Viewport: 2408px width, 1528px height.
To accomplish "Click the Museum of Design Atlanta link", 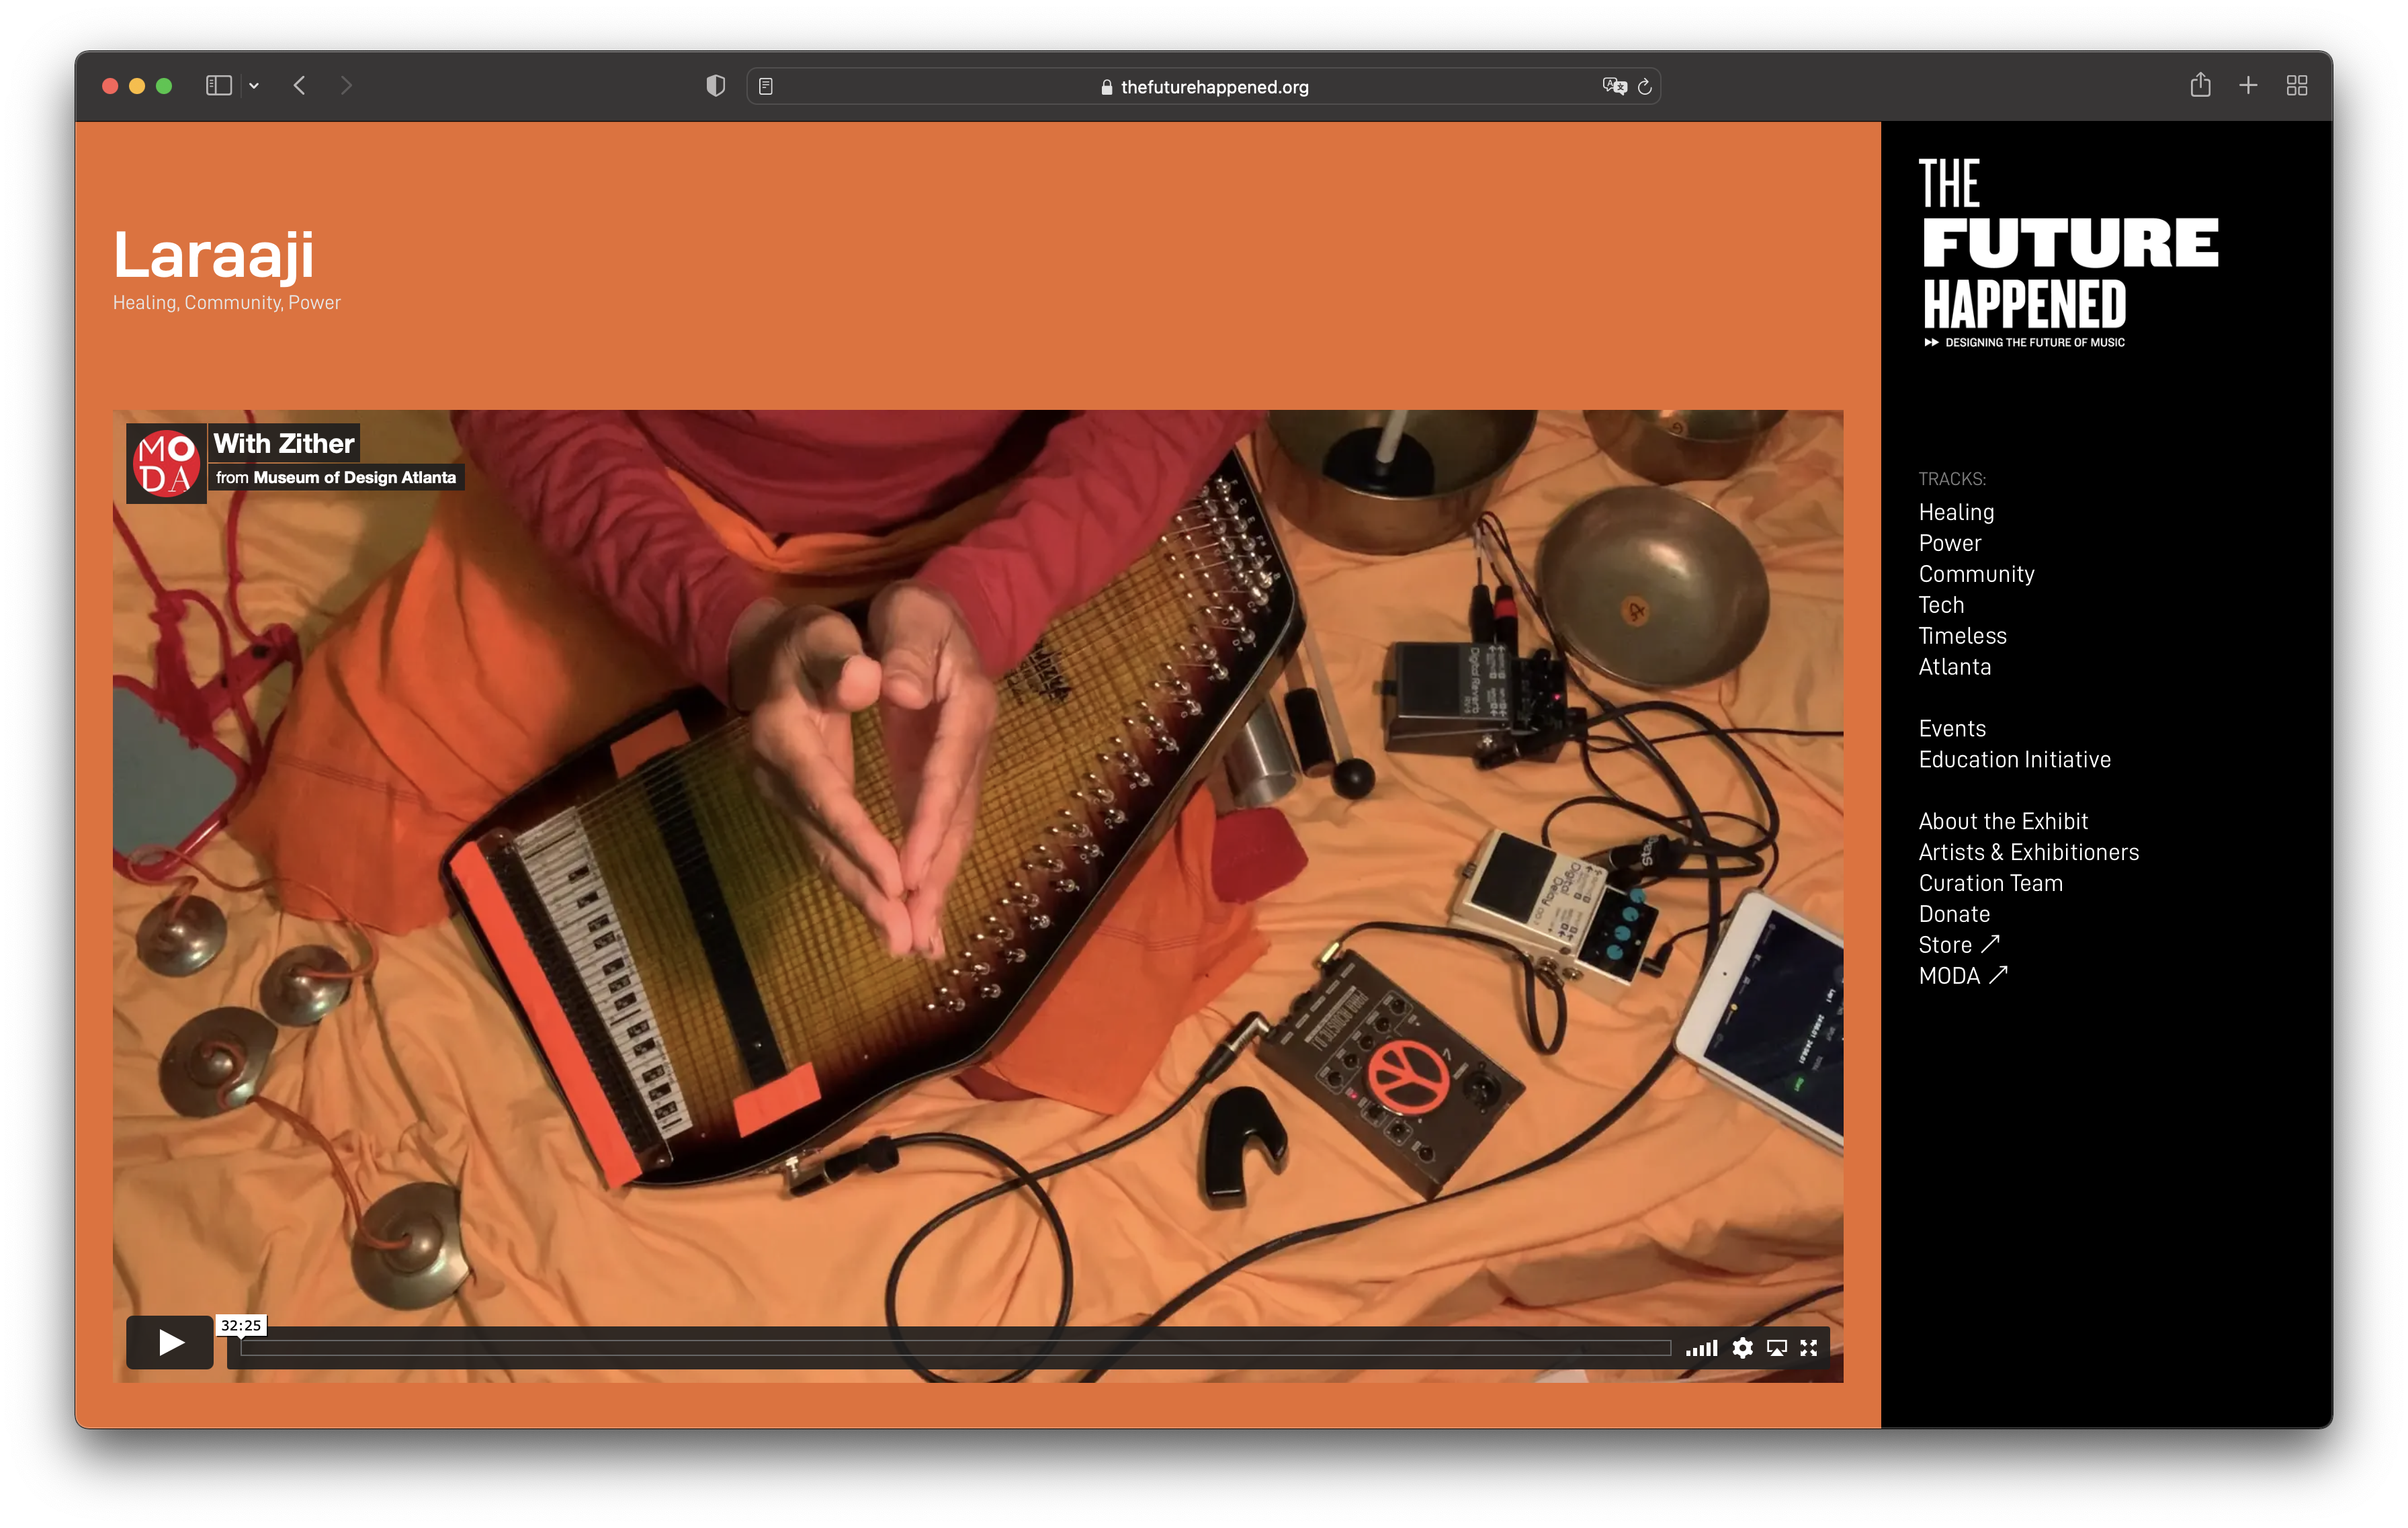I will coord(354,477).
